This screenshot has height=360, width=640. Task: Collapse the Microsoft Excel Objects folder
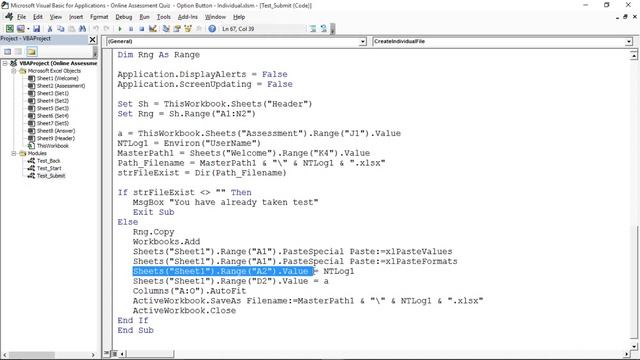tap(13, 71)
